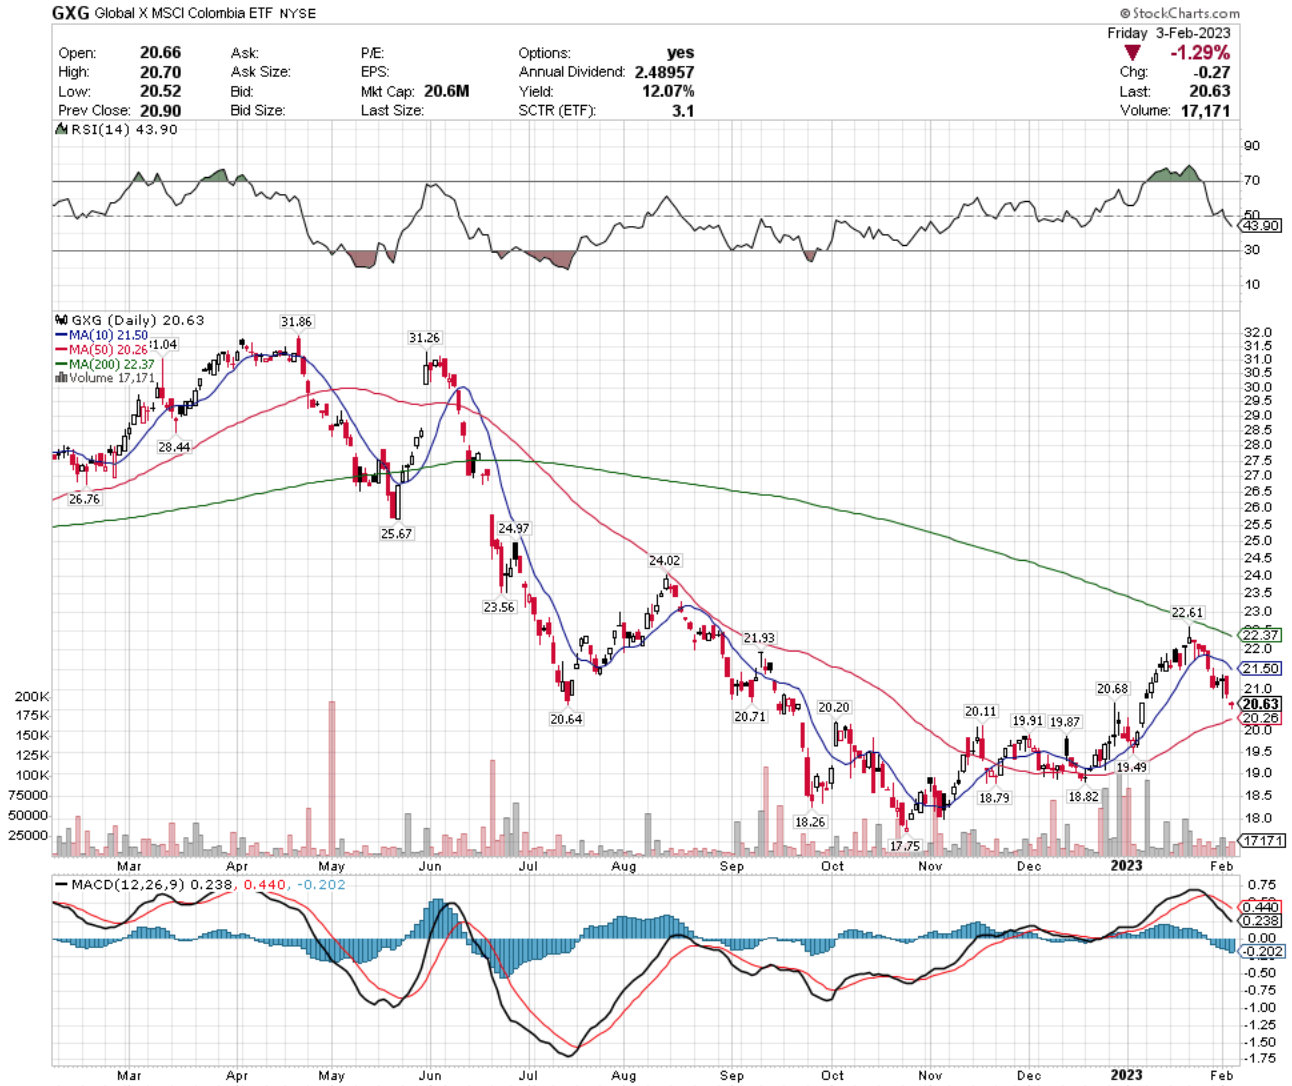
Task: Click the 23.56 price low annotation
Action: point(499,607)
